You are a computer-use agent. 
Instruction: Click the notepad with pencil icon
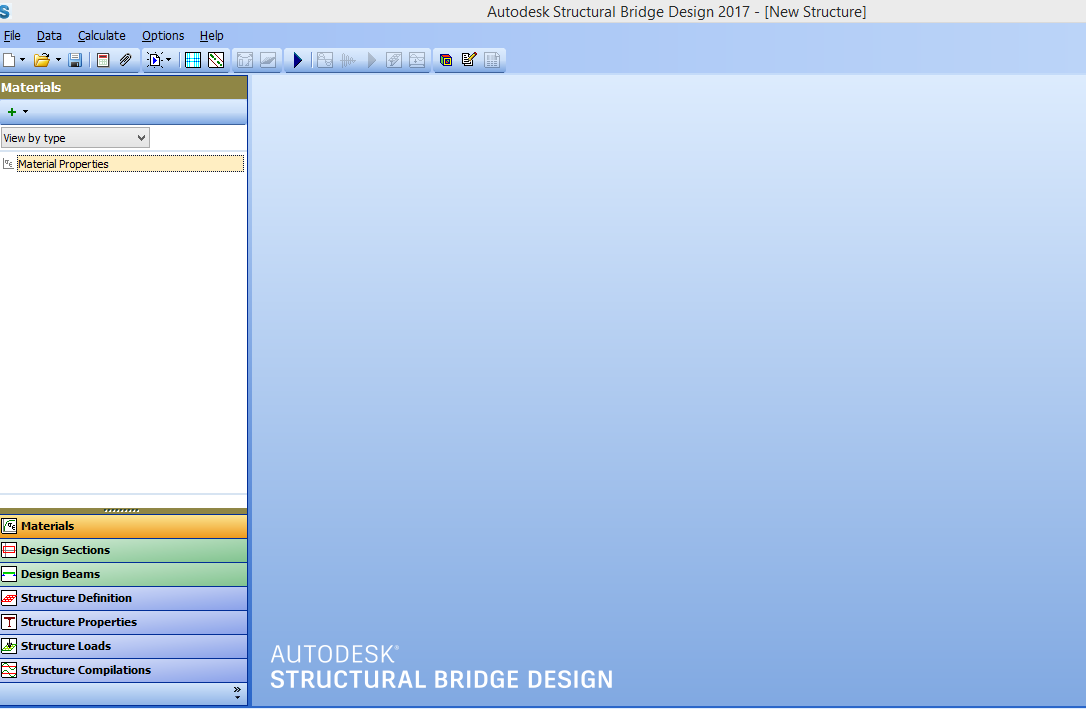click(469, 60)
